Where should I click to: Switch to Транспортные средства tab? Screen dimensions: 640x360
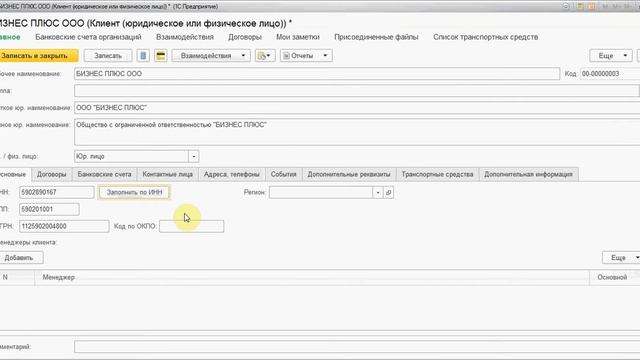[438, 174]
